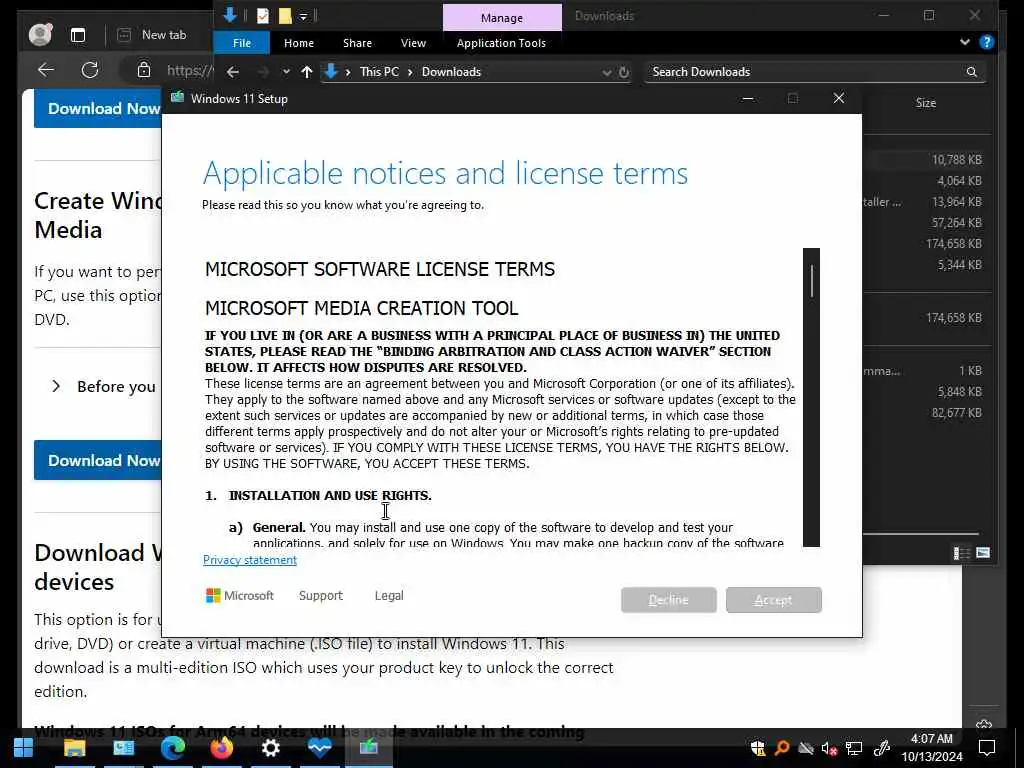The height and width of the screenshot is (768, 1024).
Task: Open the Windows Security tray icon
Action: (x=758, y=748)
